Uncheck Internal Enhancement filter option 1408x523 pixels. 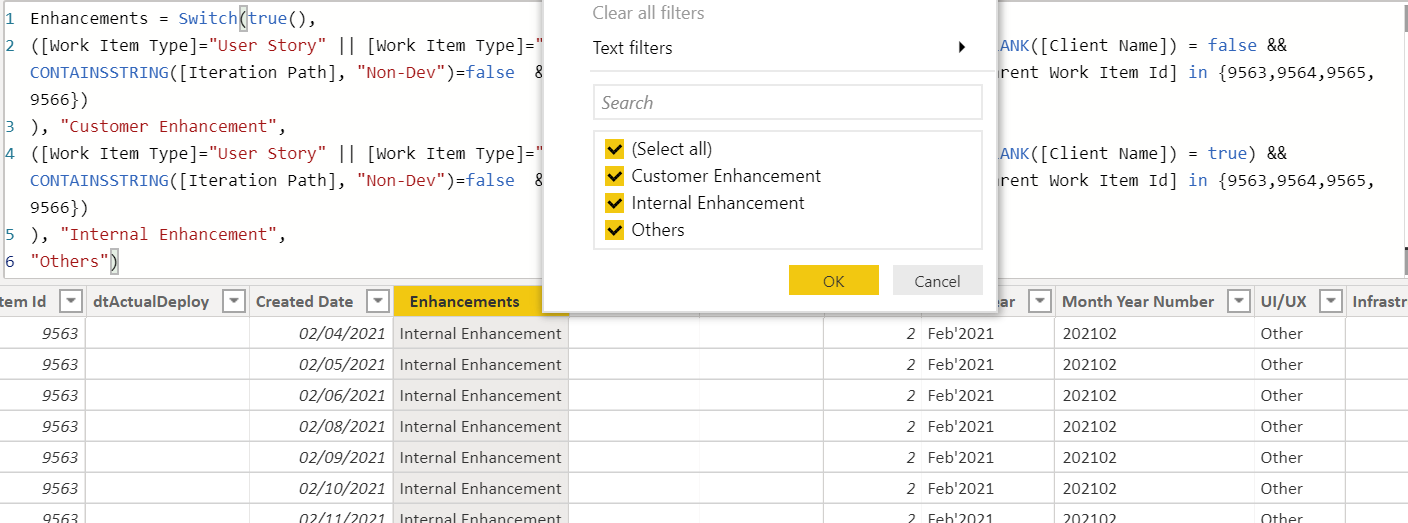[x=615, y=203]
